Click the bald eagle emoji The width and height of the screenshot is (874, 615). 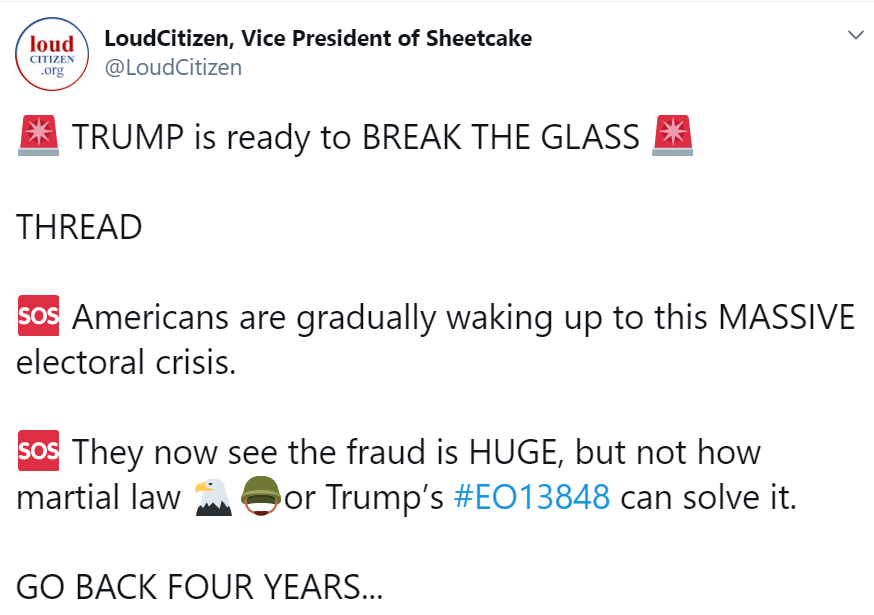pos(212,497)
